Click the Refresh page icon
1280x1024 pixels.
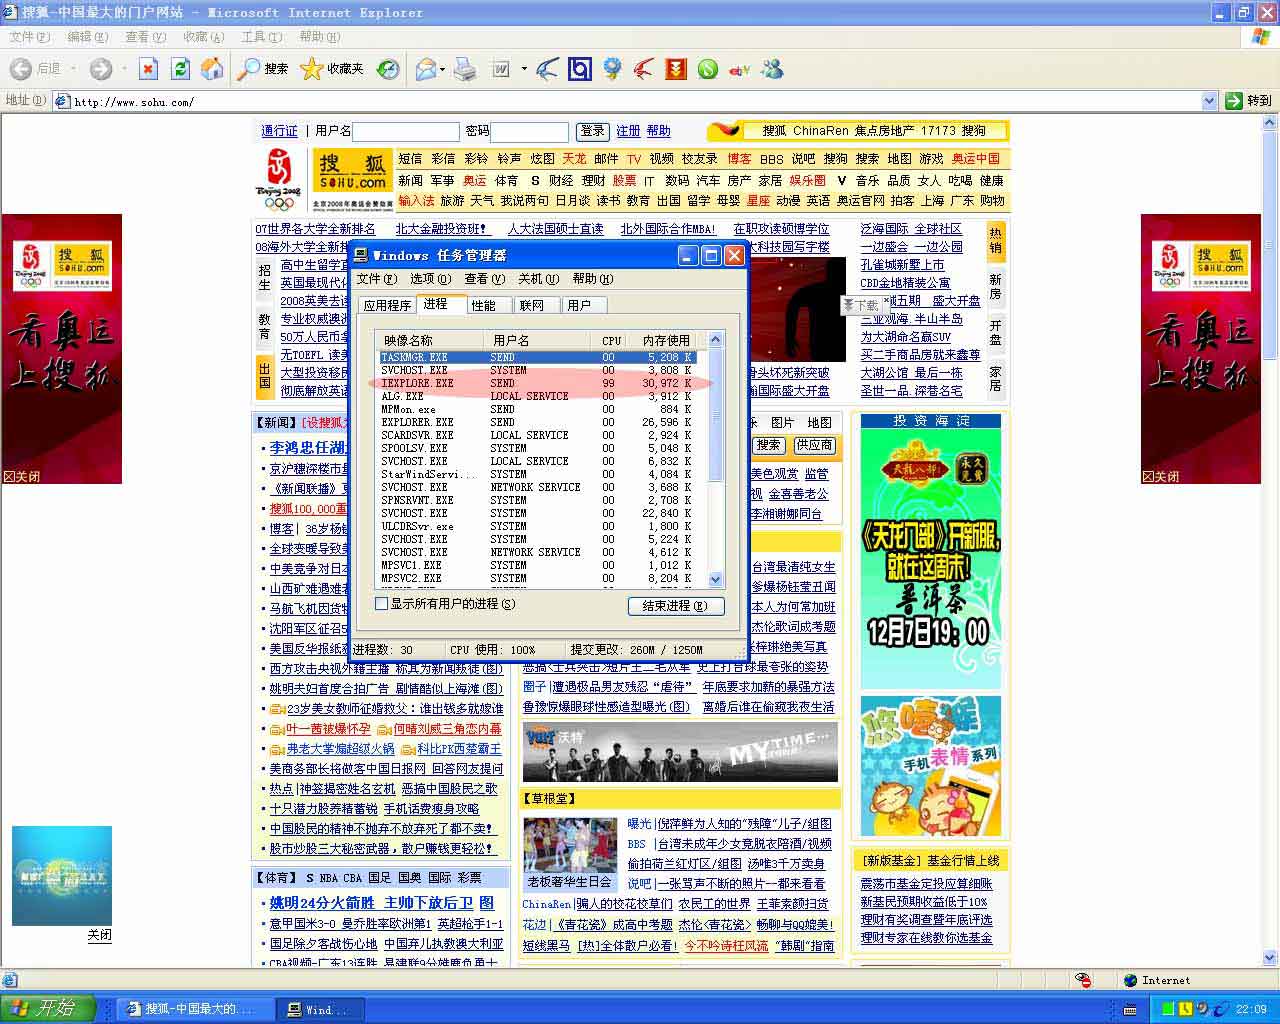[x=180, y=69]
